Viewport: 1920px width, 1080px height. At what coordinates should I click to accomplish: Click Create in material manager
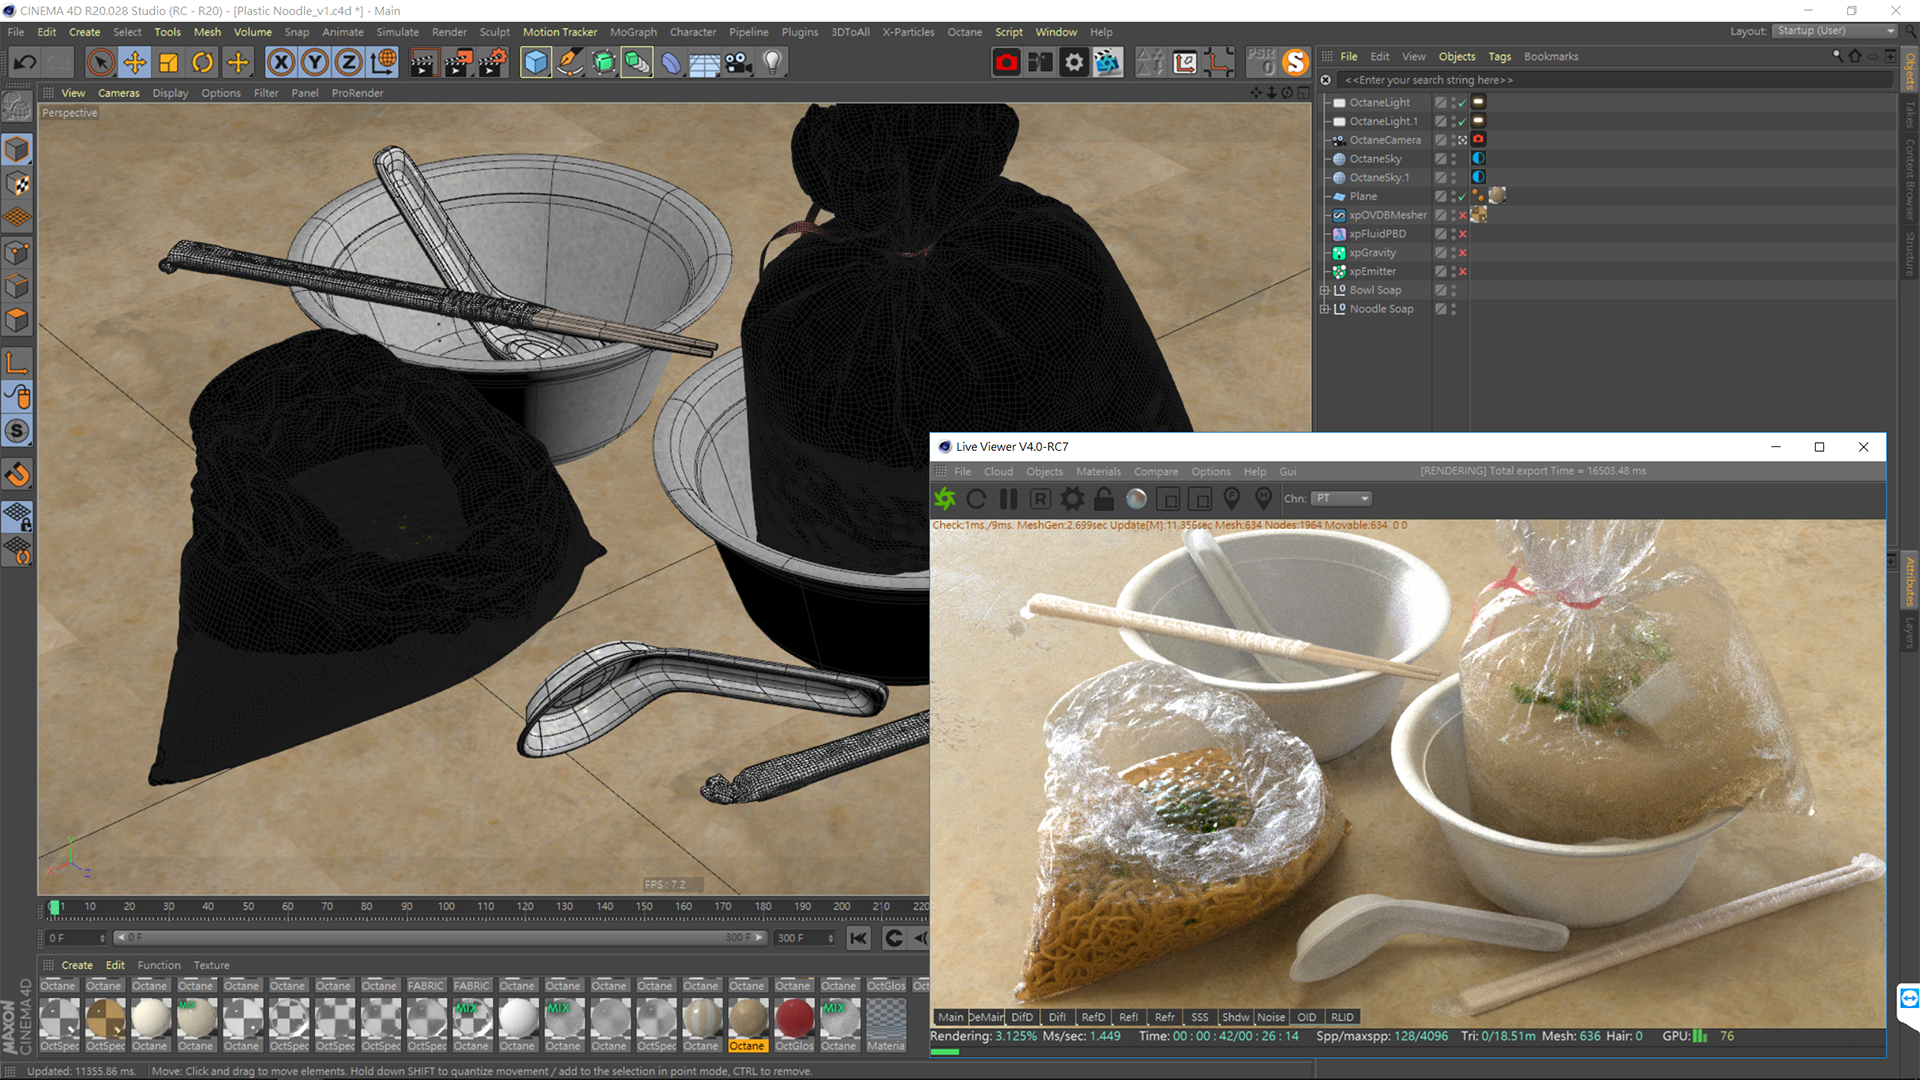tap(77, 965)
